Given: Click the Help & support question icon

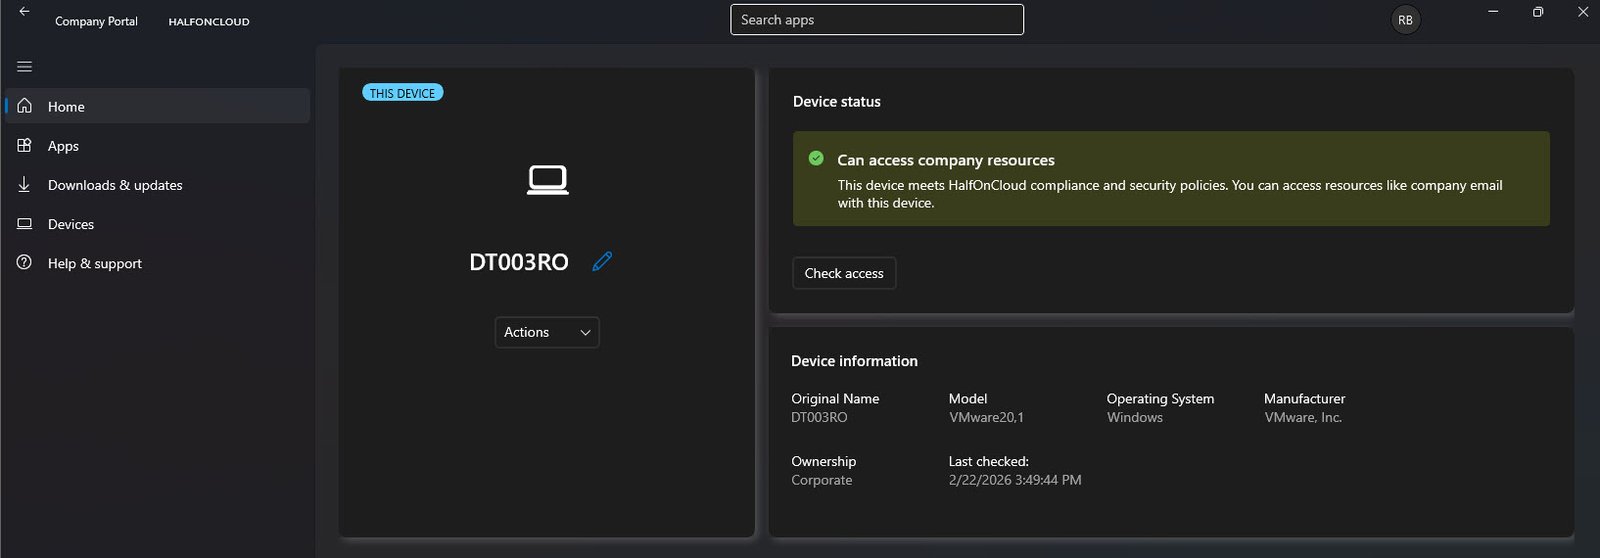Looking at the screenshot, I should [x=25, y=263].
